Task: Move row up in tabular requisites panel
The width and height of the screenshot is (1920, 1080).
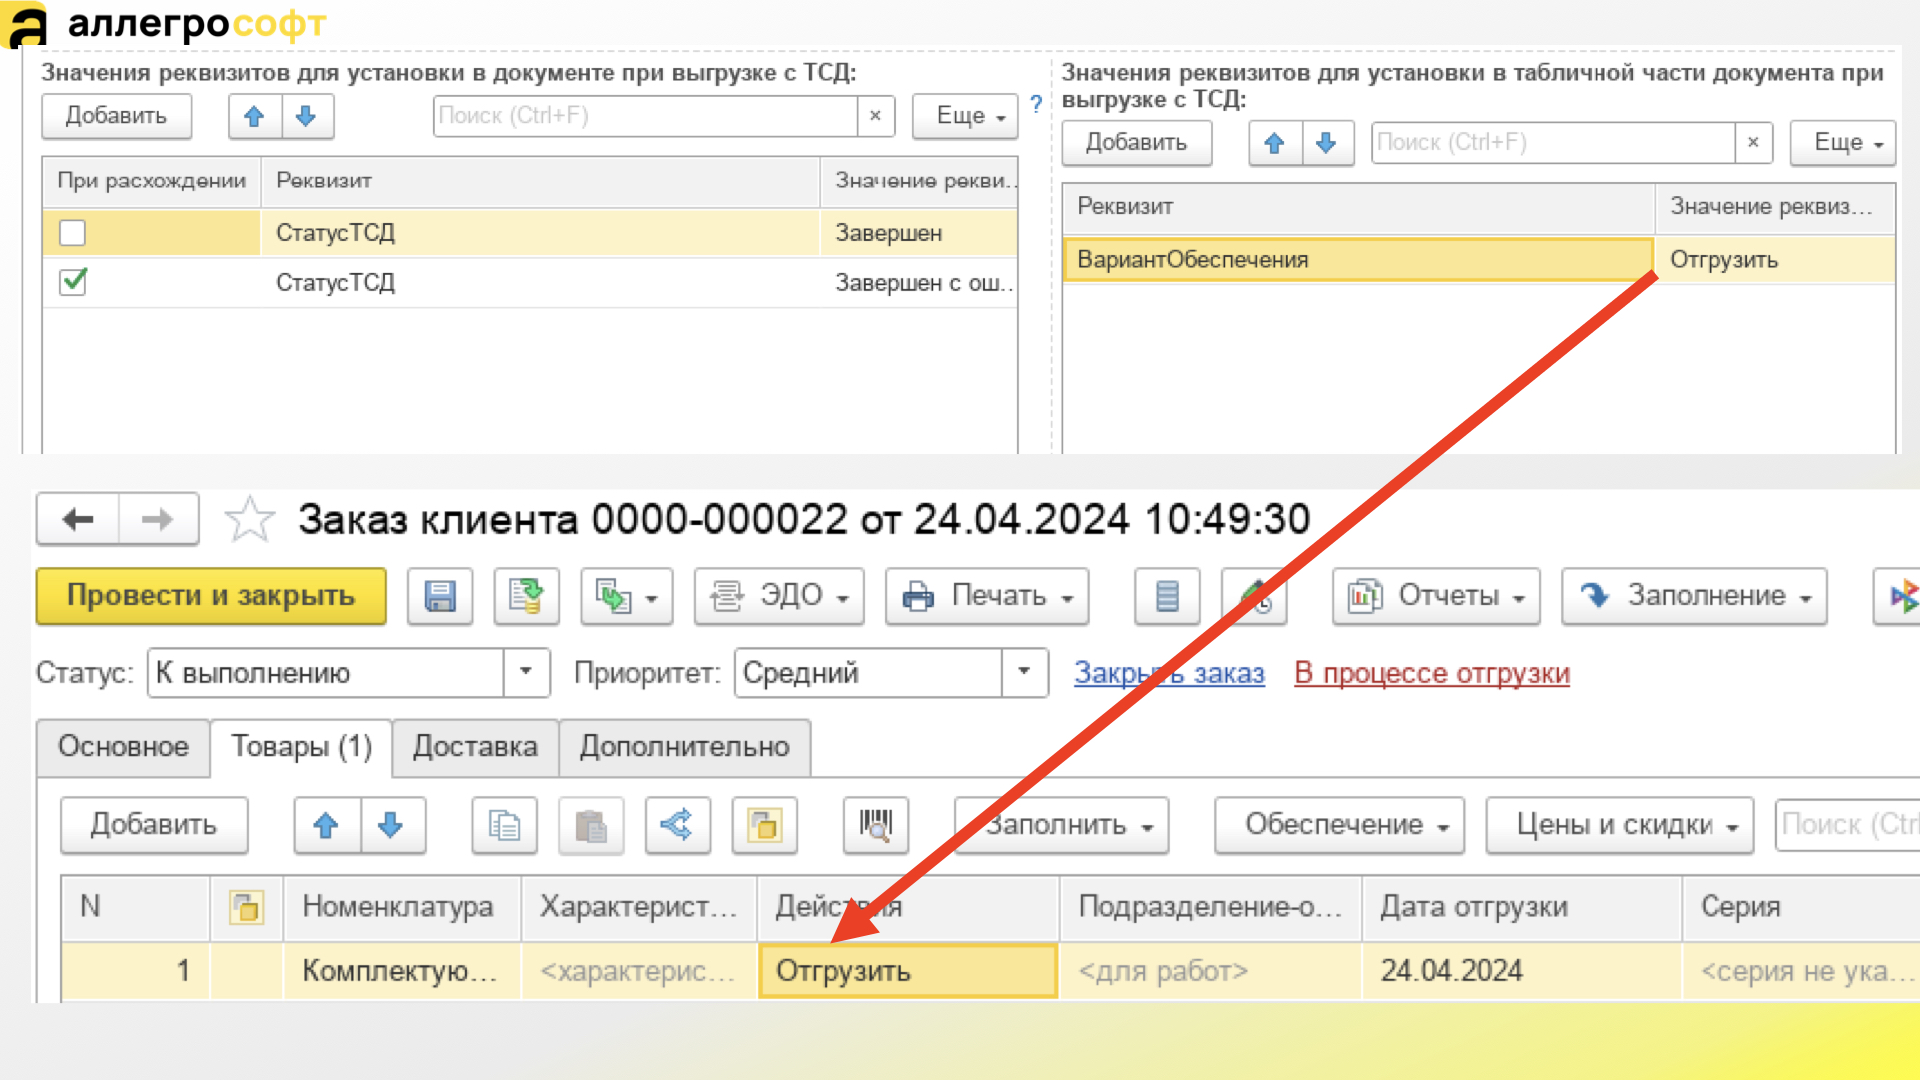Action: point(1275,143)
